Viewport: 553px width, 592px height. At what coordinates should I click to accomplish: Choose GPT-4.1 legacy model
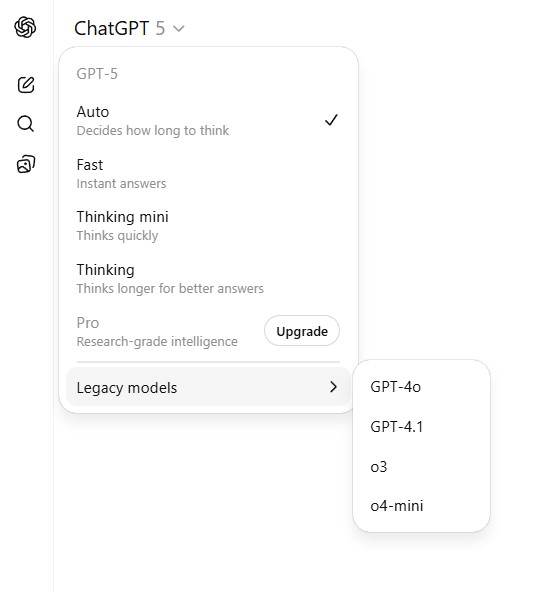coord(421,427)
